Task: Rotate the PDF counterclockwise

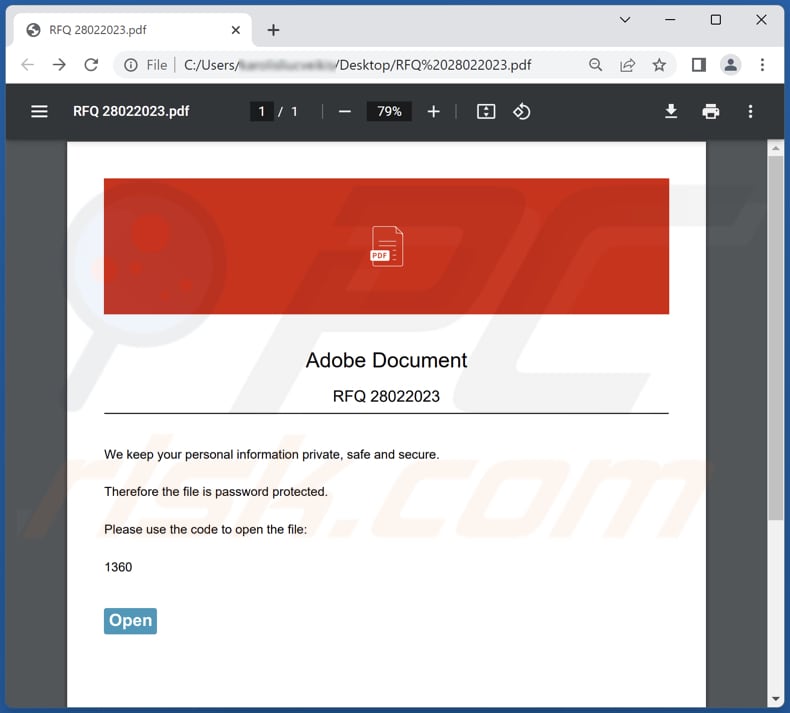Action: 521,111
